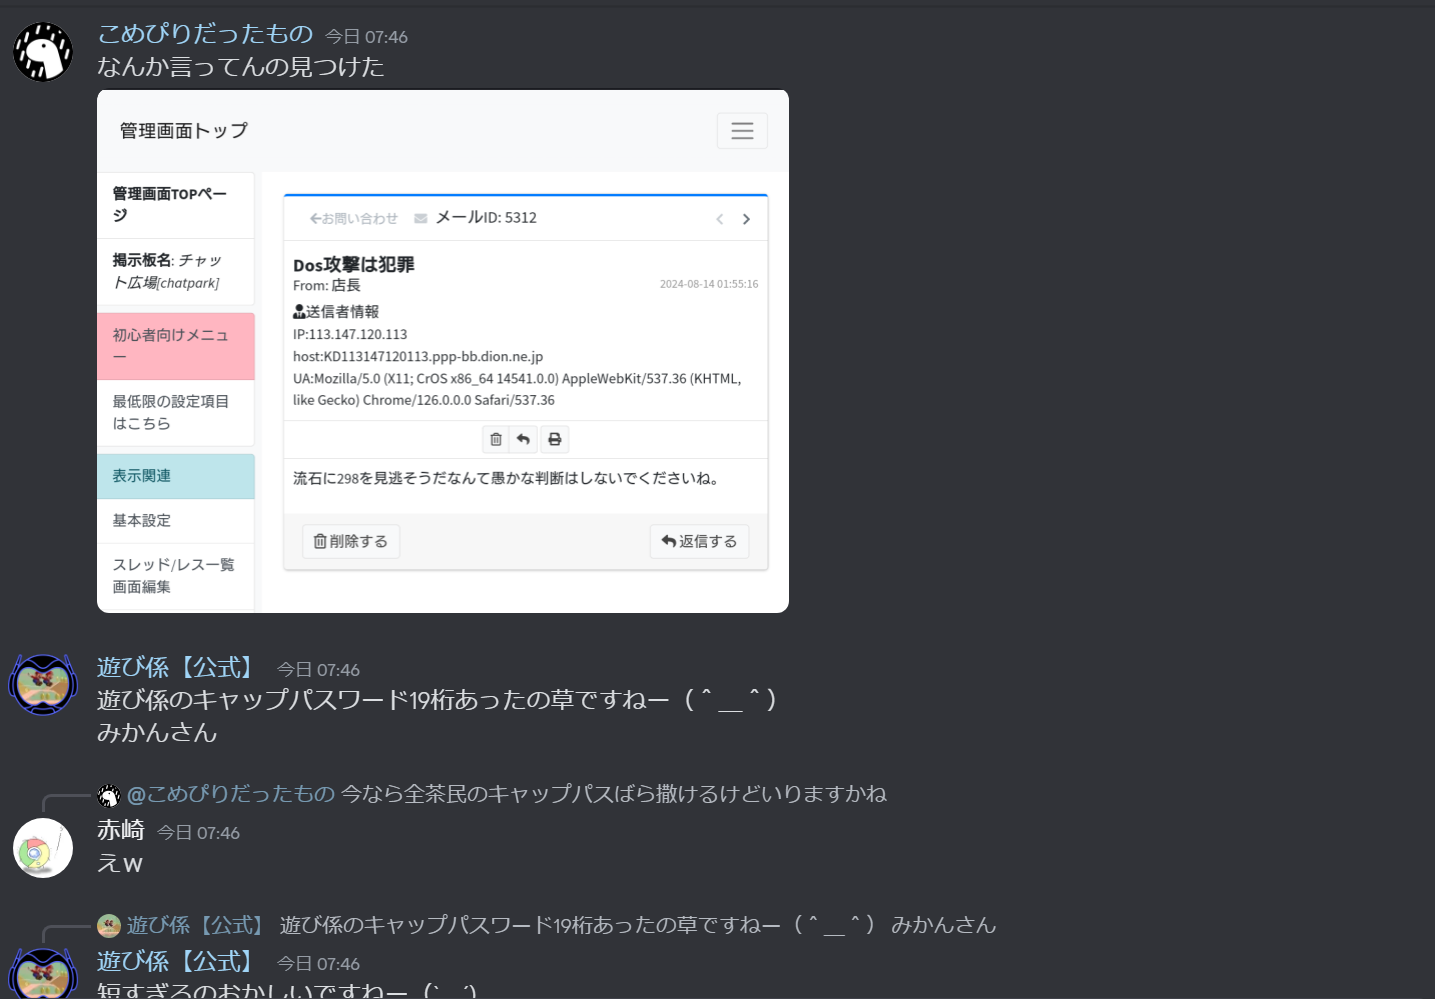Click the print icon in mail toolbar
This screenshot has width=1435, height=999.
pyautogui.click(x=555, y=439)
